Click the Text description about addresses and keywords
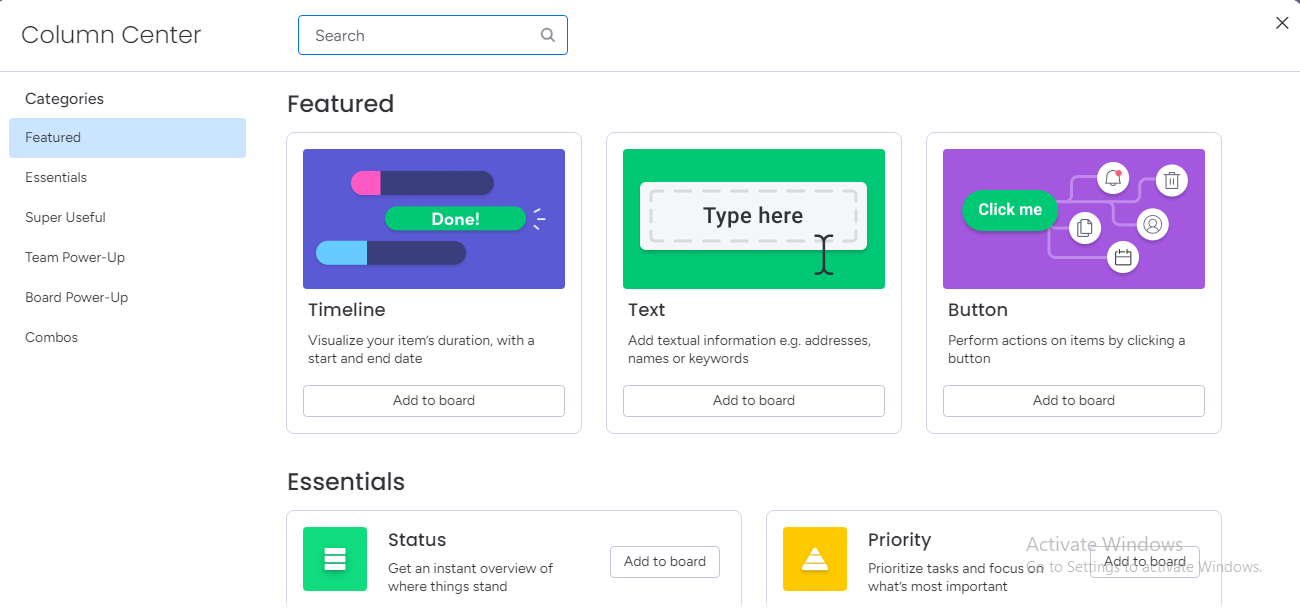This screenshot has height=609, width=1300. [x=749, y=350]
